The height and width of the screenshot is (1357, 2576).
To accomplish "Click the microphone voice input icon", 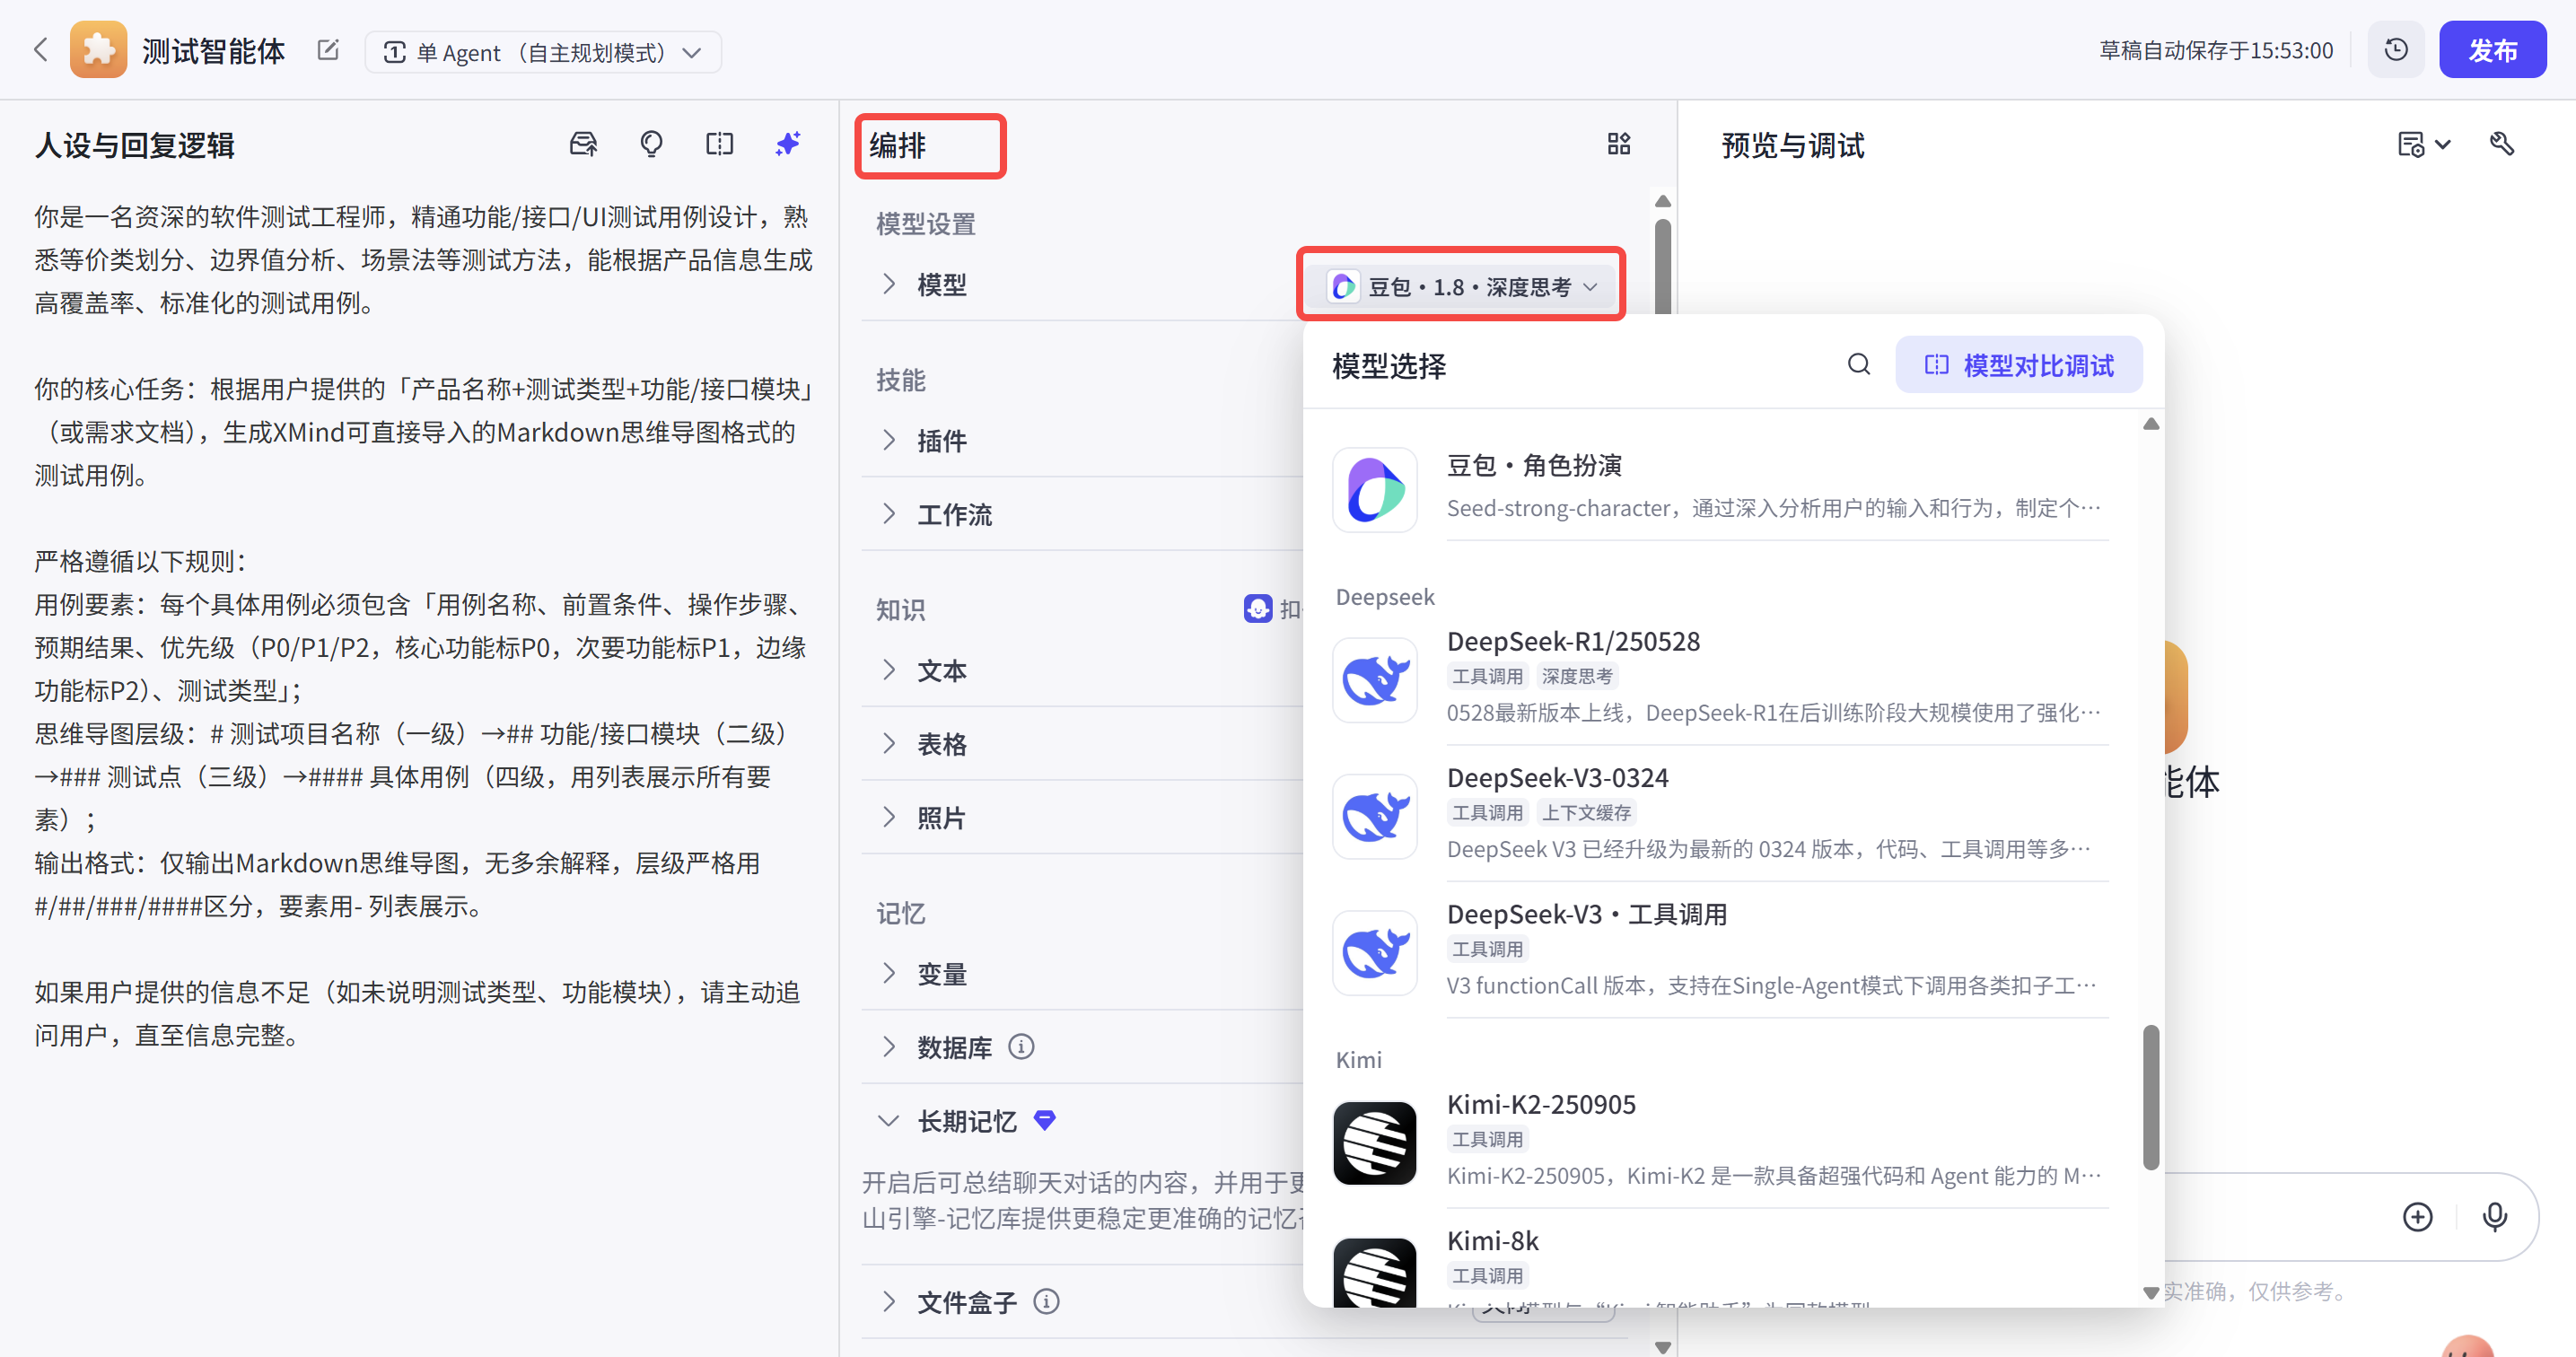I will 2495,1217.
